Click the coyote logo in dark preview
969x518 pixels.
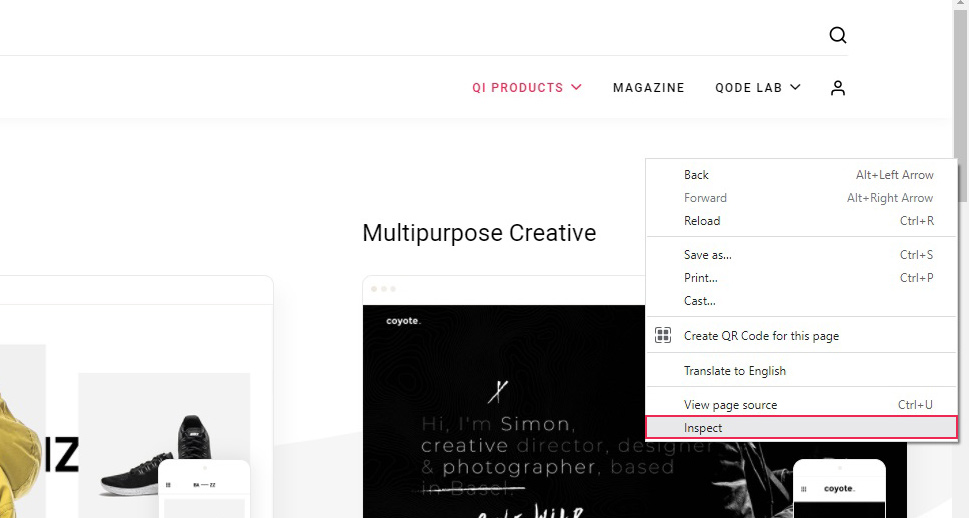(403, 321)
